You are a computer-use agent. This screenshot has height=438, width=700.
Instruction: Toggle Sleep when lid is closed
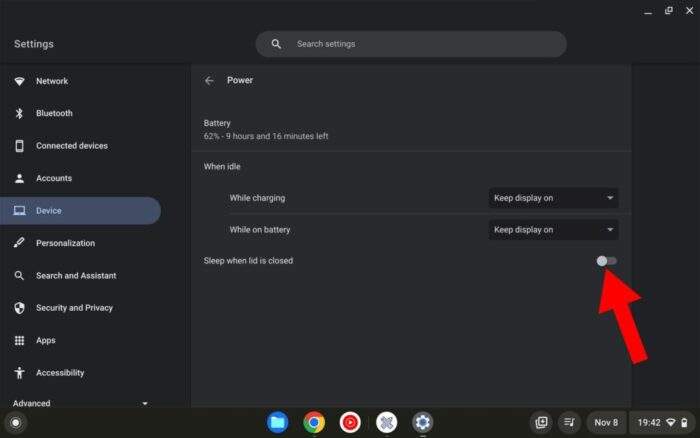point(607,261)
